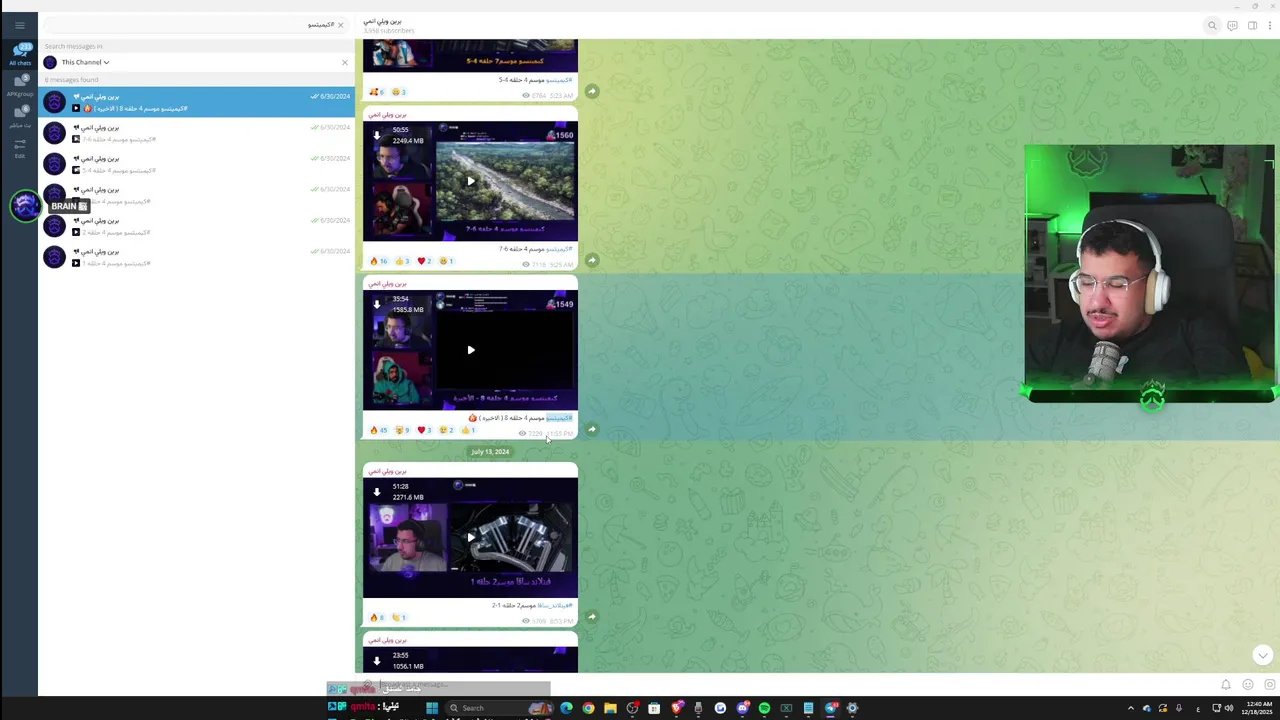Play the 50:55 video for episodes 7-6
This screenshot has height=720, width=1280.
pos(471,181)
